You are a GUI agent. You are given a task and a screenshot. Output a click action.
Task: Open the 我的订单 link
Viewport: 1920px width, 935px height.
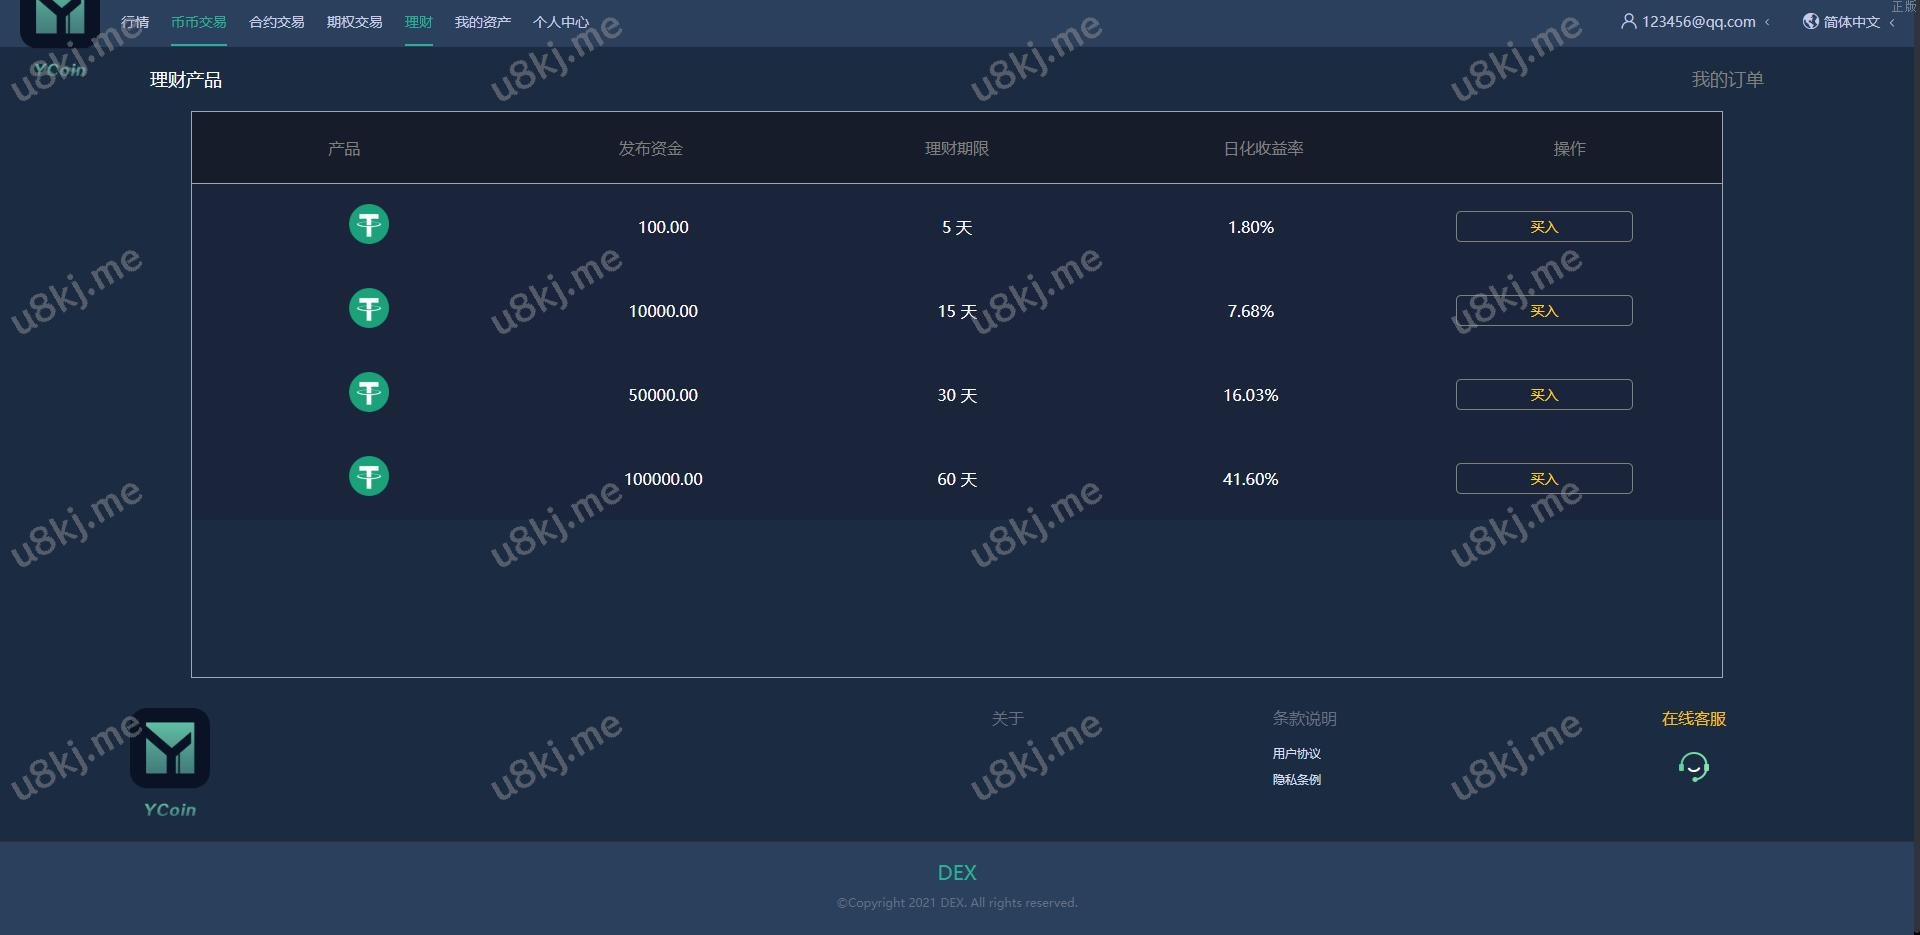(x=1727, y=80)
